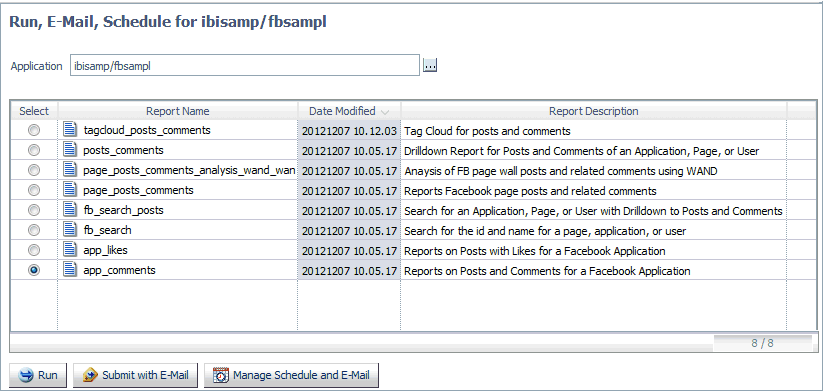This screenshot has width=823, height=392.
Task: Click the Select column header
Action: pyautogui.click(x=34, y=111)
